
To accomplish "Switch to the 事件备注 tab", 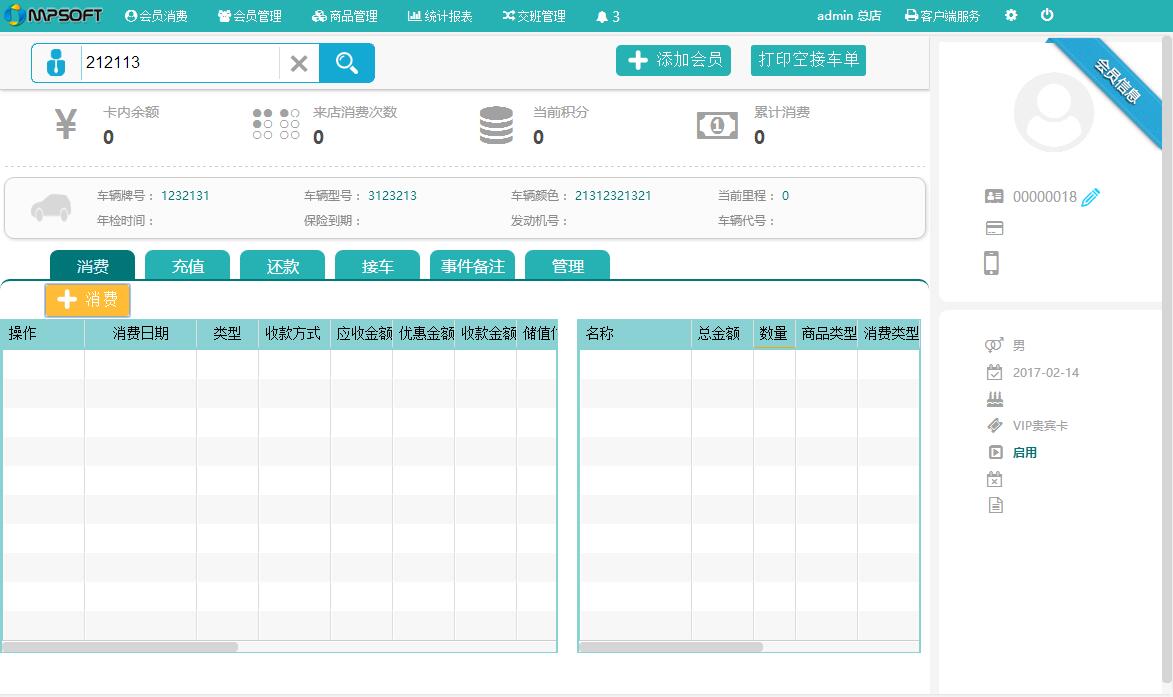I will pyautogui.click(x=472, y=266).
